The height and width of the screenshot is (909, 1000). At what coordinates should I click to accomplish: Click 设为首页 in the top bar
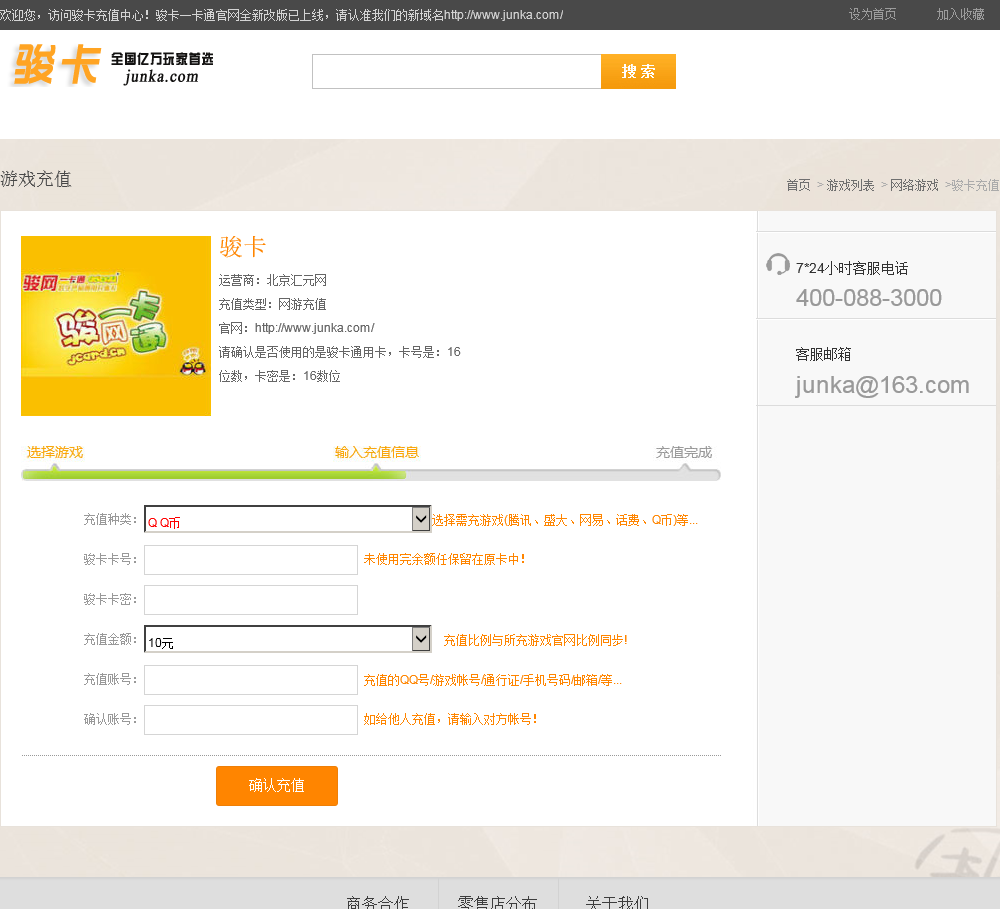872,14
